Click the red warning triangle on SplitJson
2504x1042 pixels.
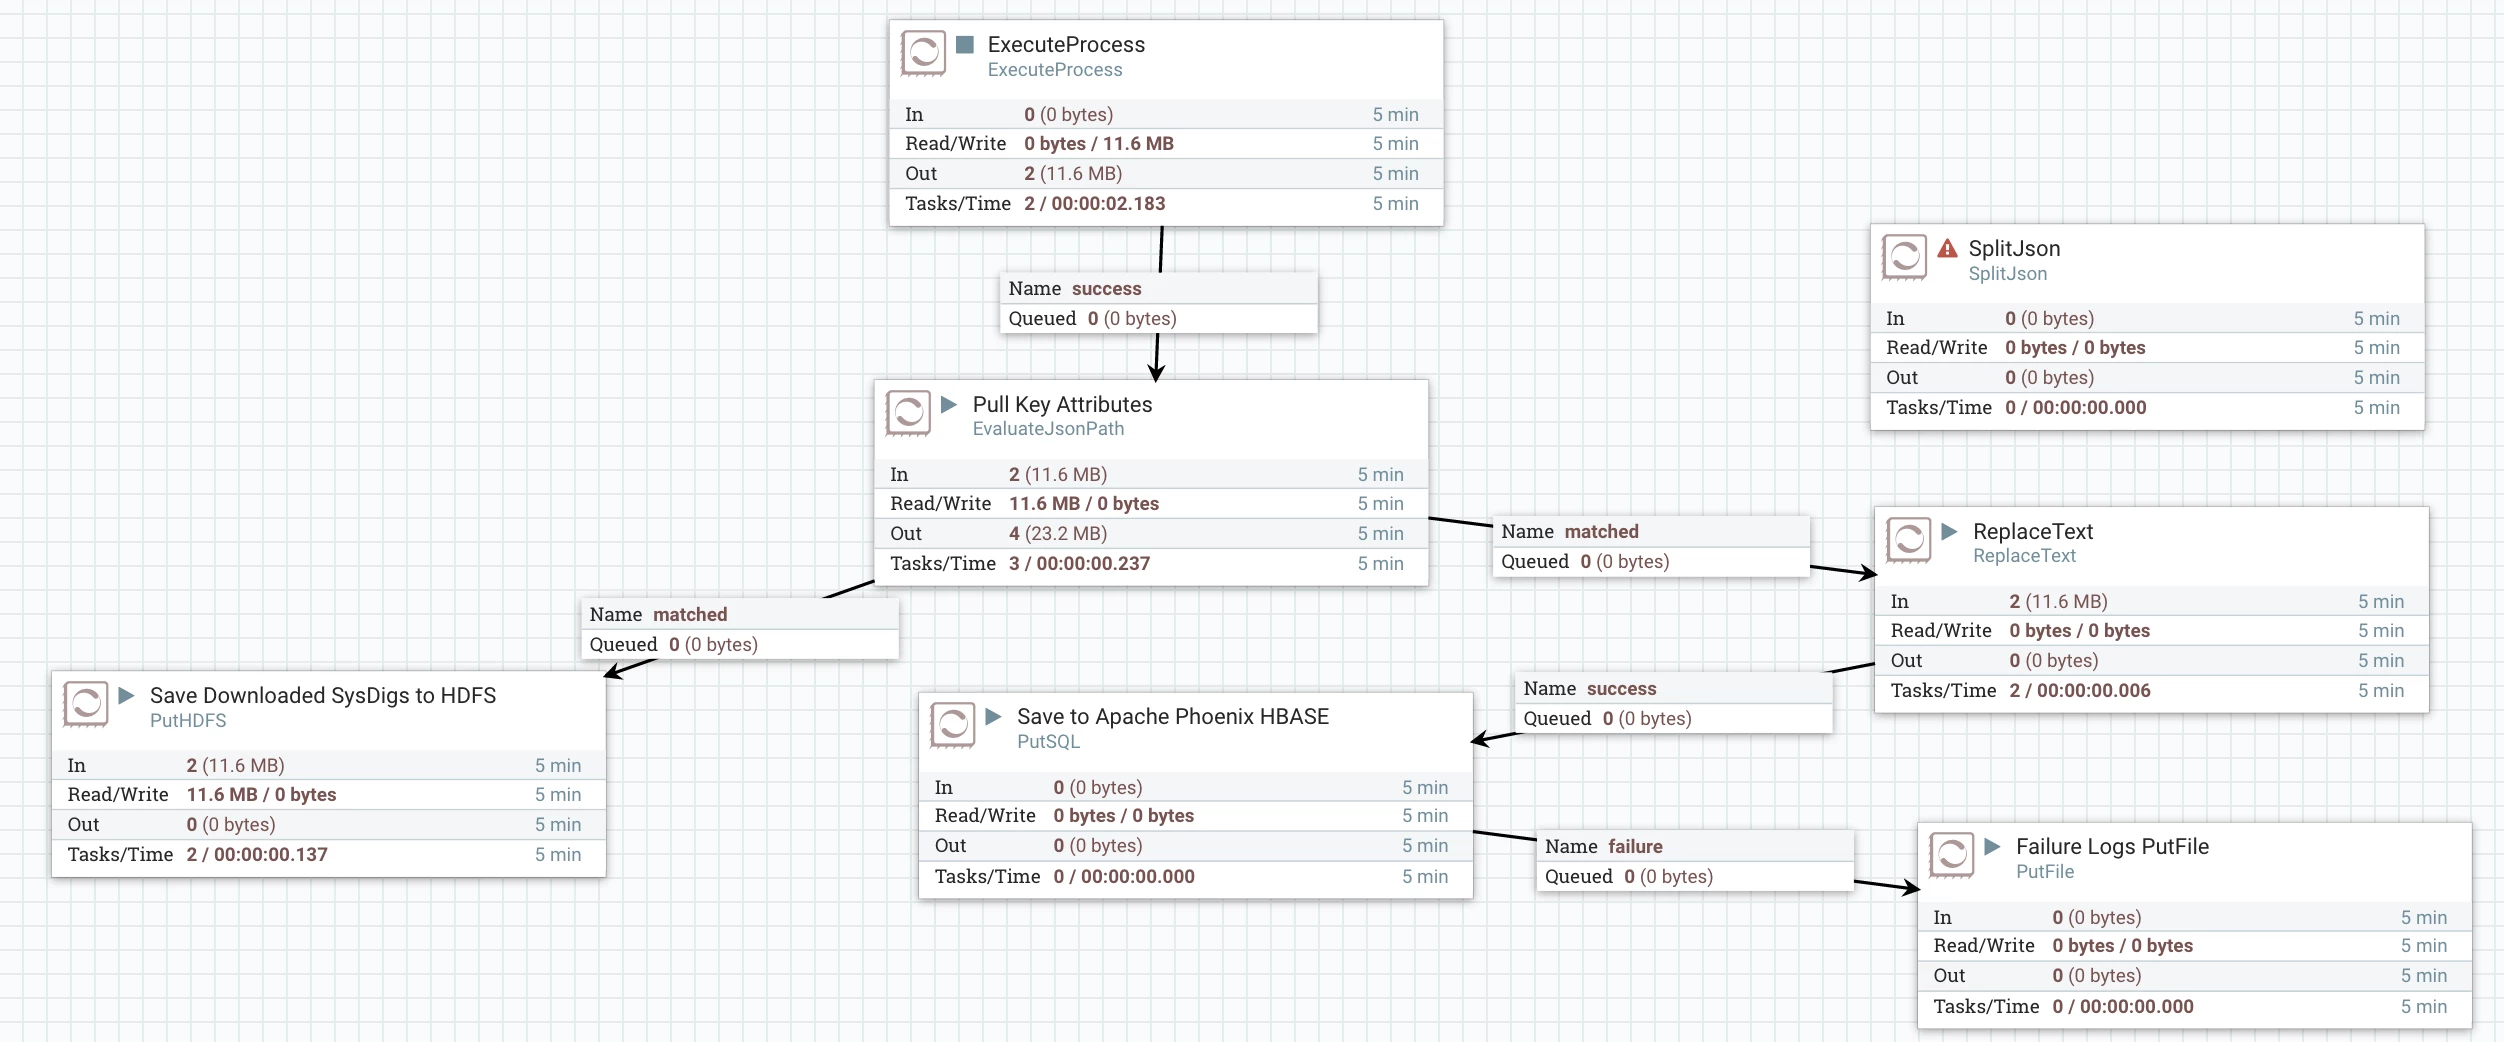point(1947,248)
